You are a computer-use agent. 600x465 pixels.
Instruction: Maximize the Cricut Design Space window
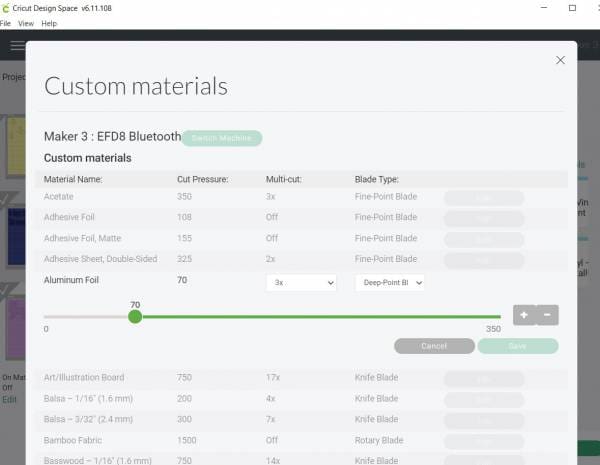(572, 8)
